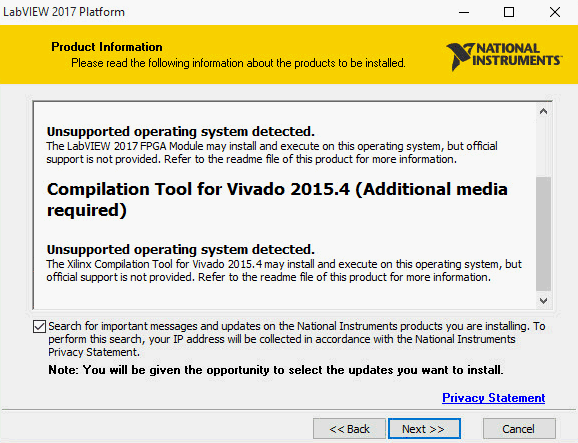Open the Privacy Statement link
The width and height of the screenshot is (578, 443).
tap(493, 398)
